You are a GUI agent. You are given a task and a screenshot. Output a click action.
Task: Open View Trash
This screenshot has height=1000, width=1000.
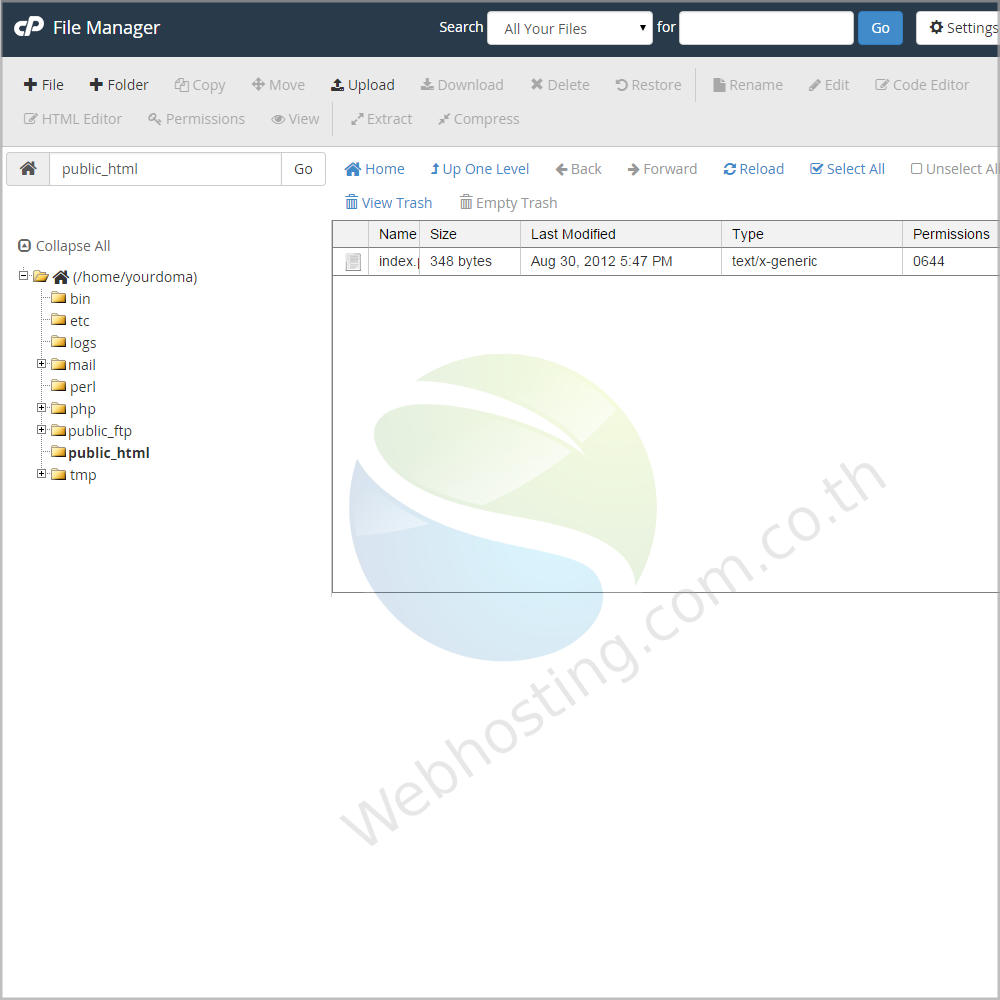click(x=388, y=203)
